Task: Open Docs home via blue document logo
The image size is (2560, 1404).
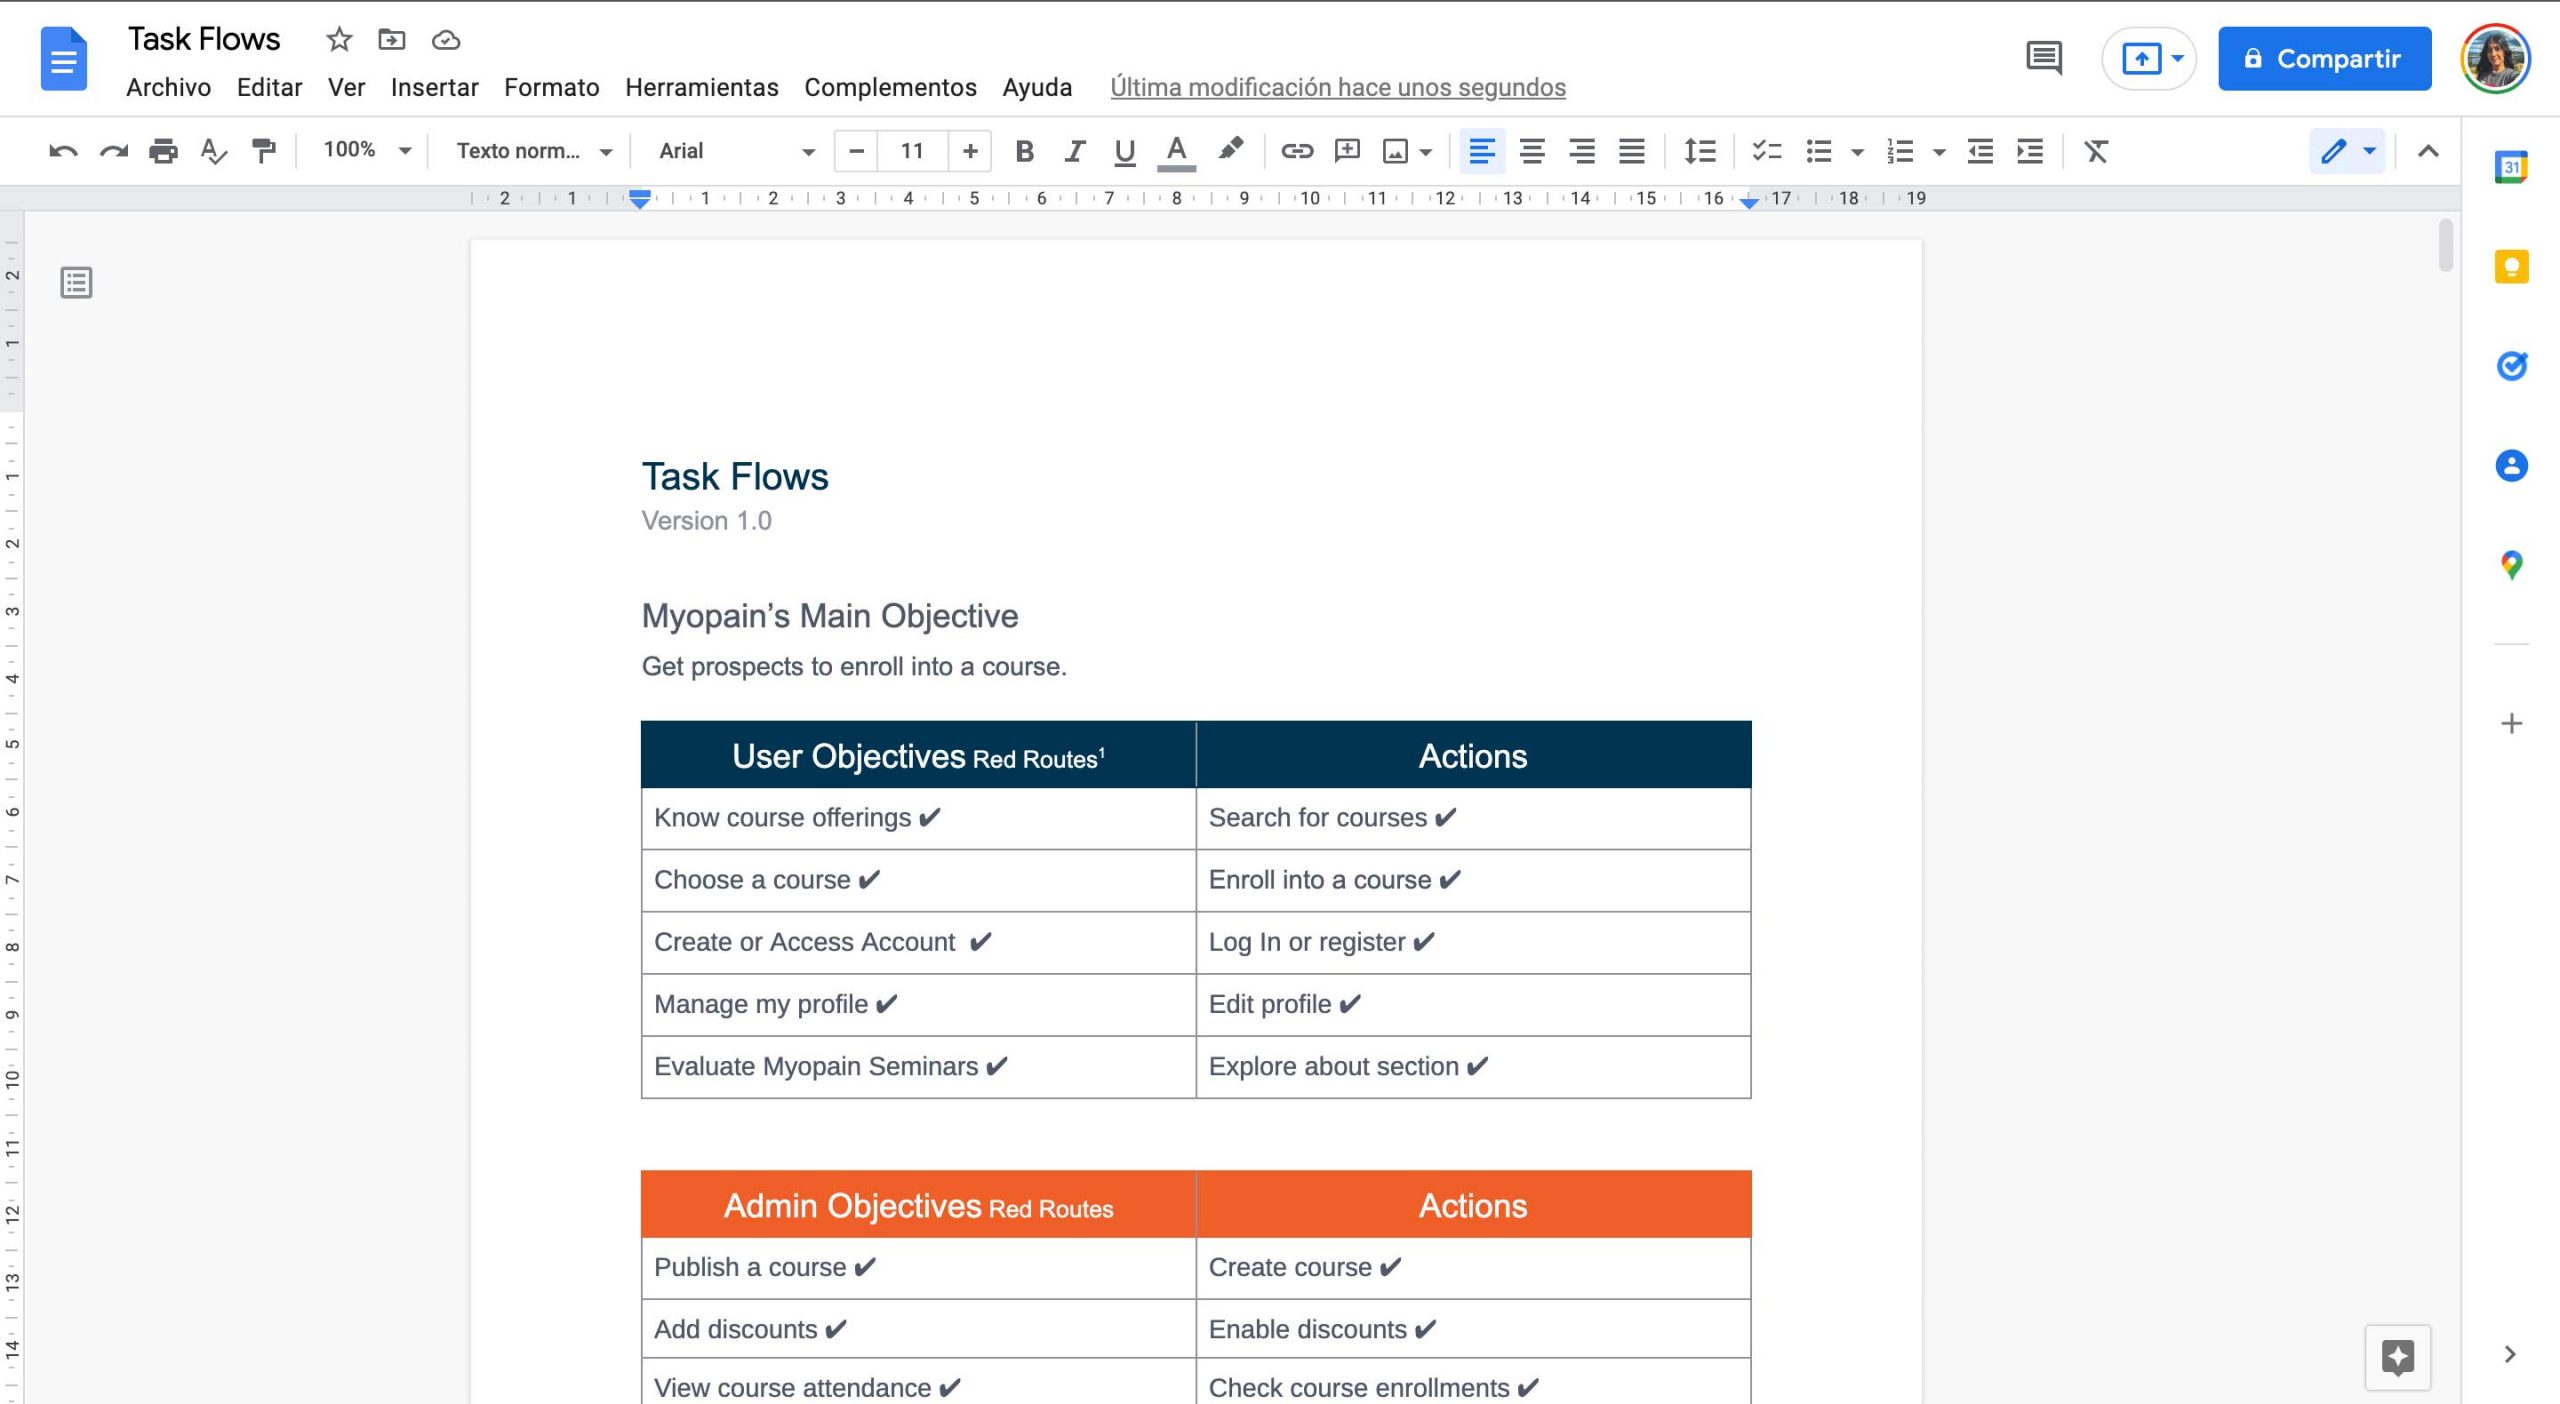Action: (x=63, y=59)
